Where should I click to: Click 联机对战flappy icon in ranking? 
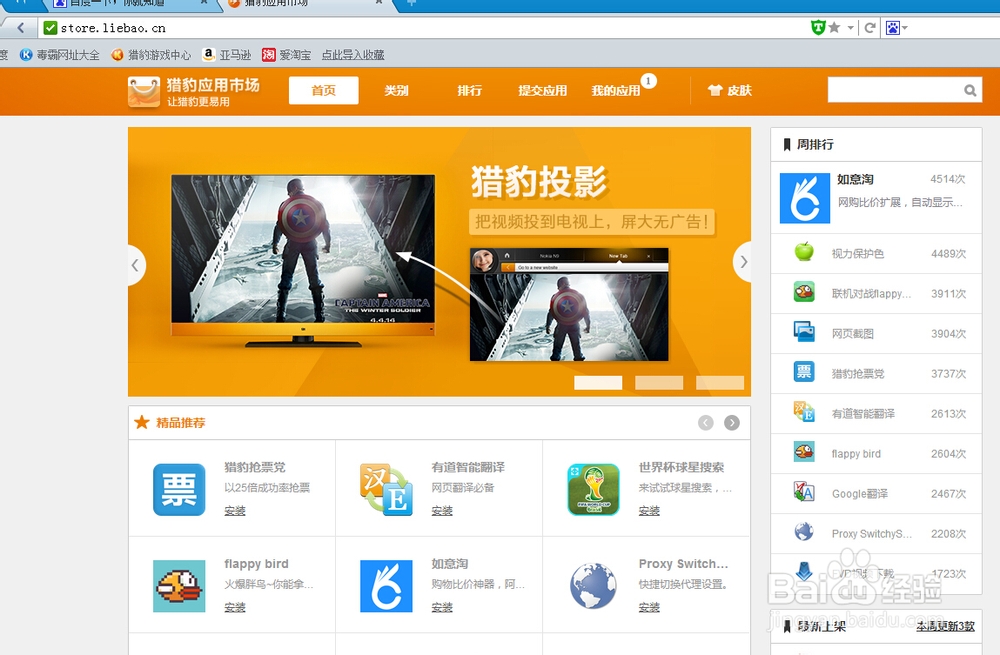(804, 292)
